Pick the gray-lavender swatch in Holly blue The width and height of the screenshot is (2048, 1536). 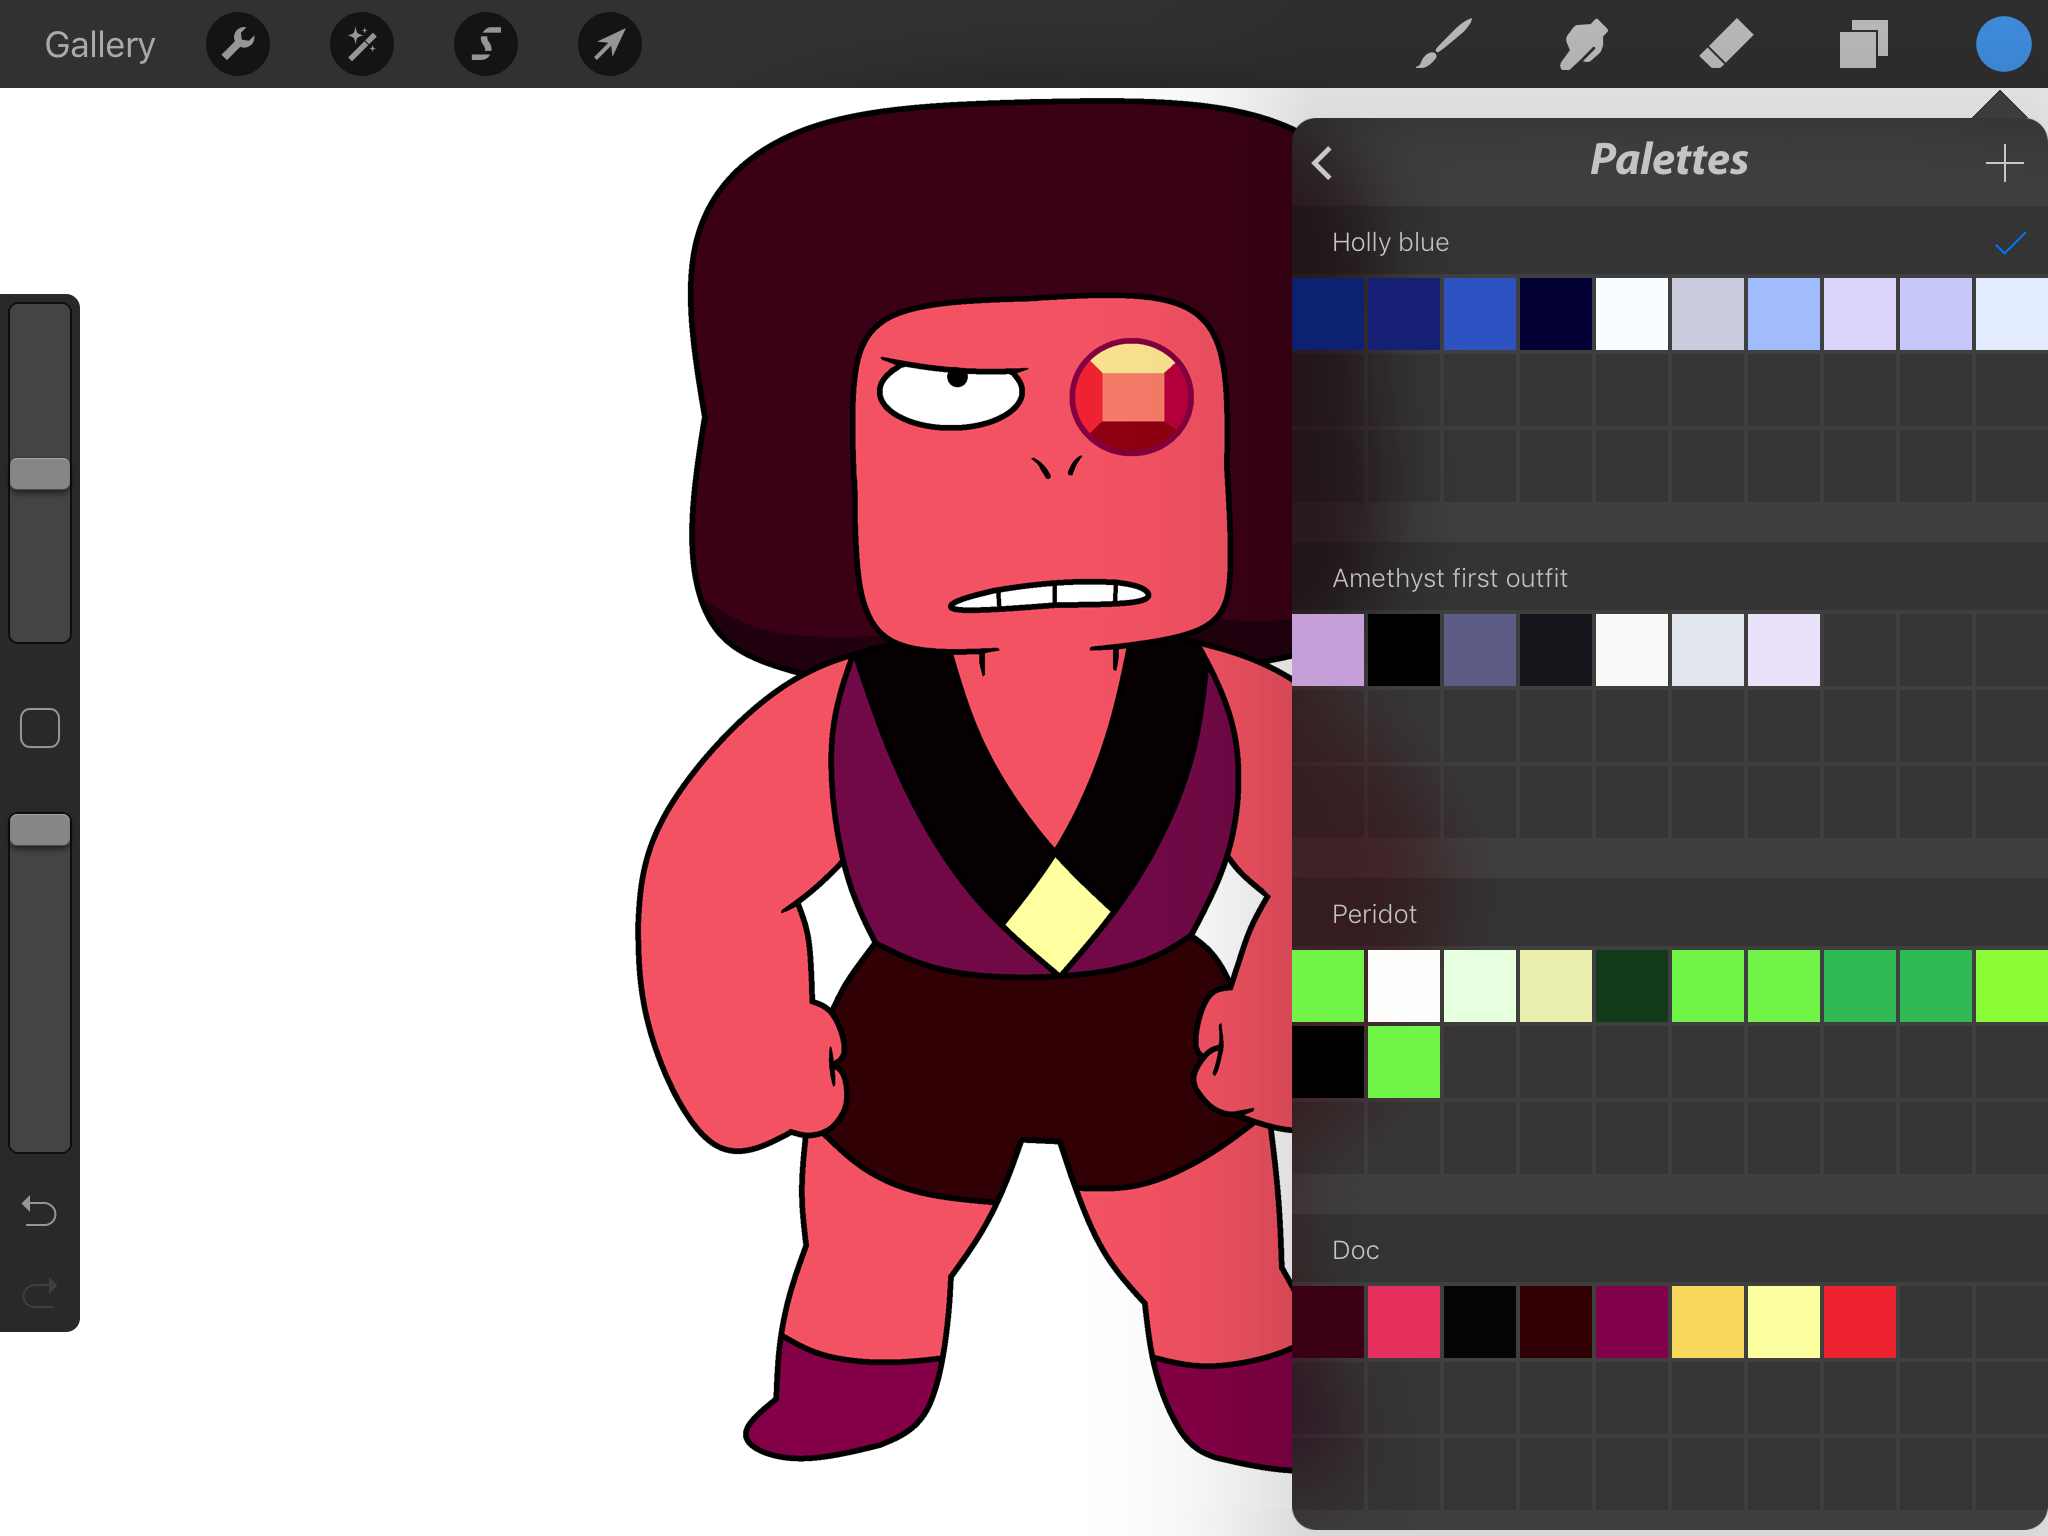pos(1708,314)
